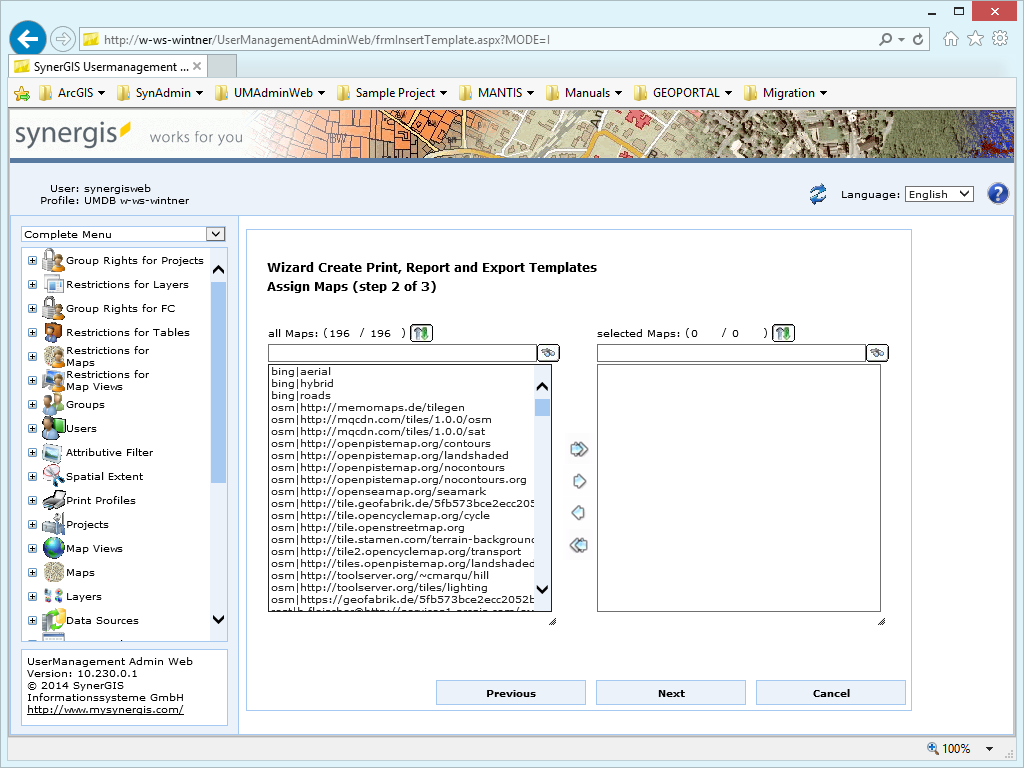
Task: Click the sort icon next to all Maps counter
Action: tap(421, 332)
